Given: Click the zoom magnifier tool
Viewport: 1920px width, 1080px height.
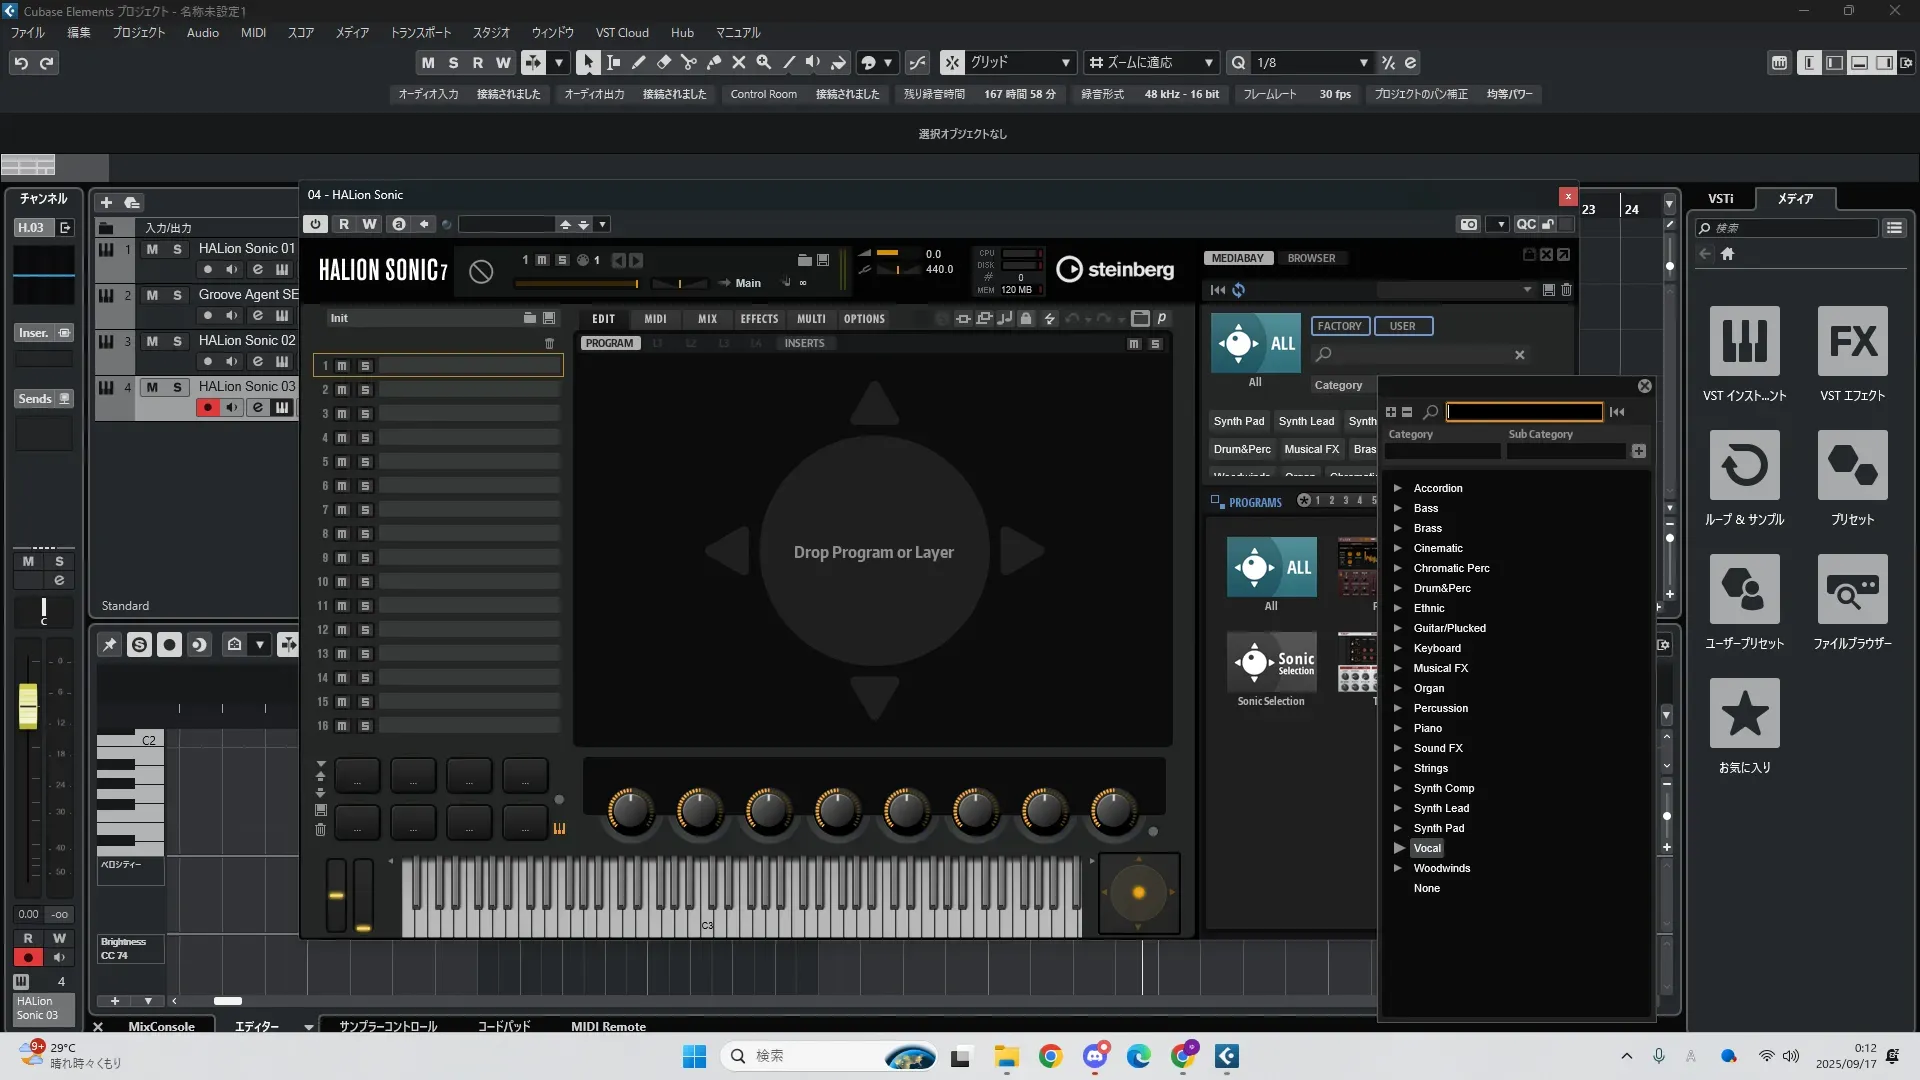Looking at the screenshot, I should (x=763, y=62).
